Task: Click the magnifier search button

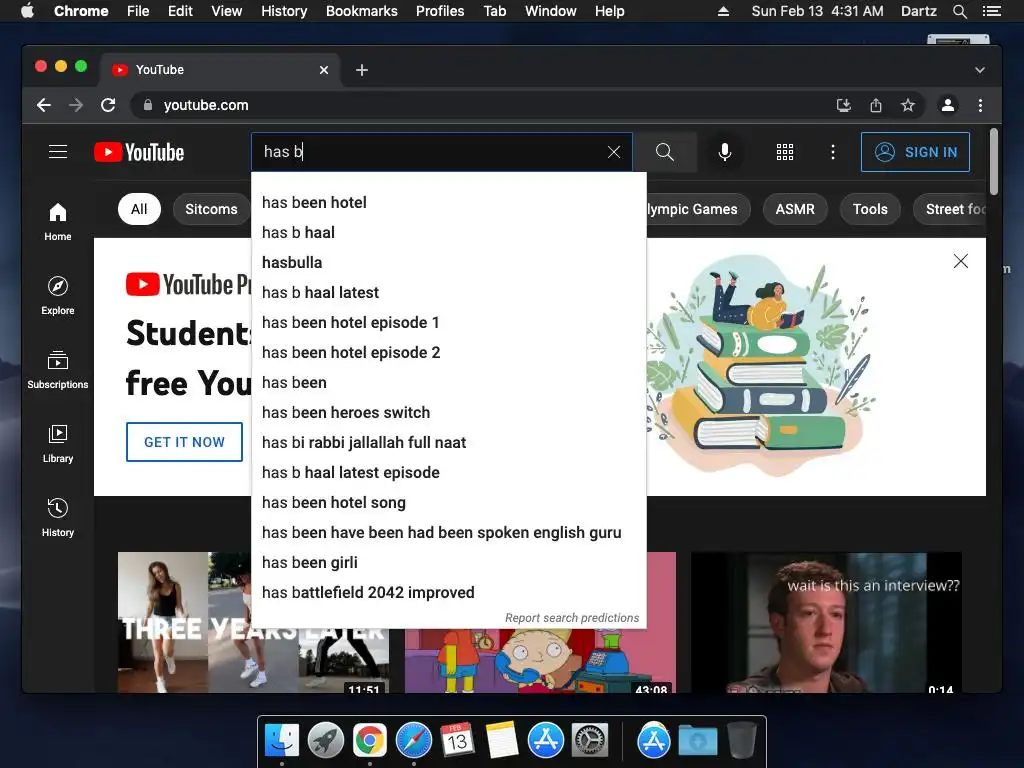Action: pyautogui.click(x=665, y=152)
